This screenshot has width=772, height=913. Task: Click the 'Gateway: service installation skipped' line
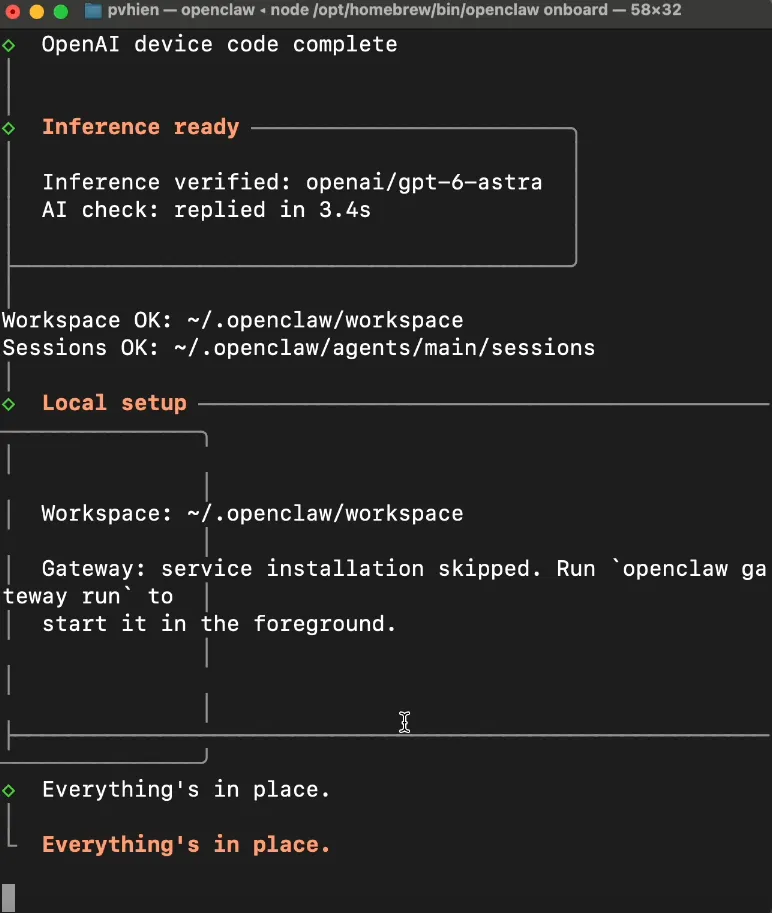tap(404, 569)
